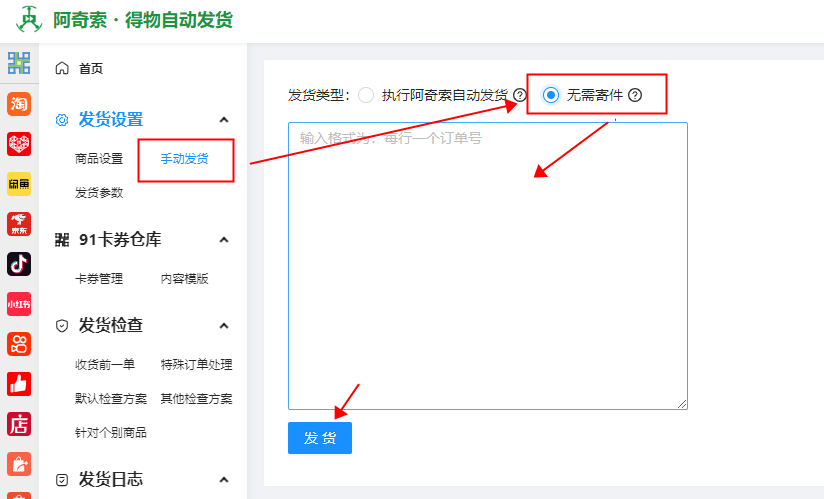Select the orange shopping bag icon
Viewport: 824px width, 499px height.
coord(19,464)
